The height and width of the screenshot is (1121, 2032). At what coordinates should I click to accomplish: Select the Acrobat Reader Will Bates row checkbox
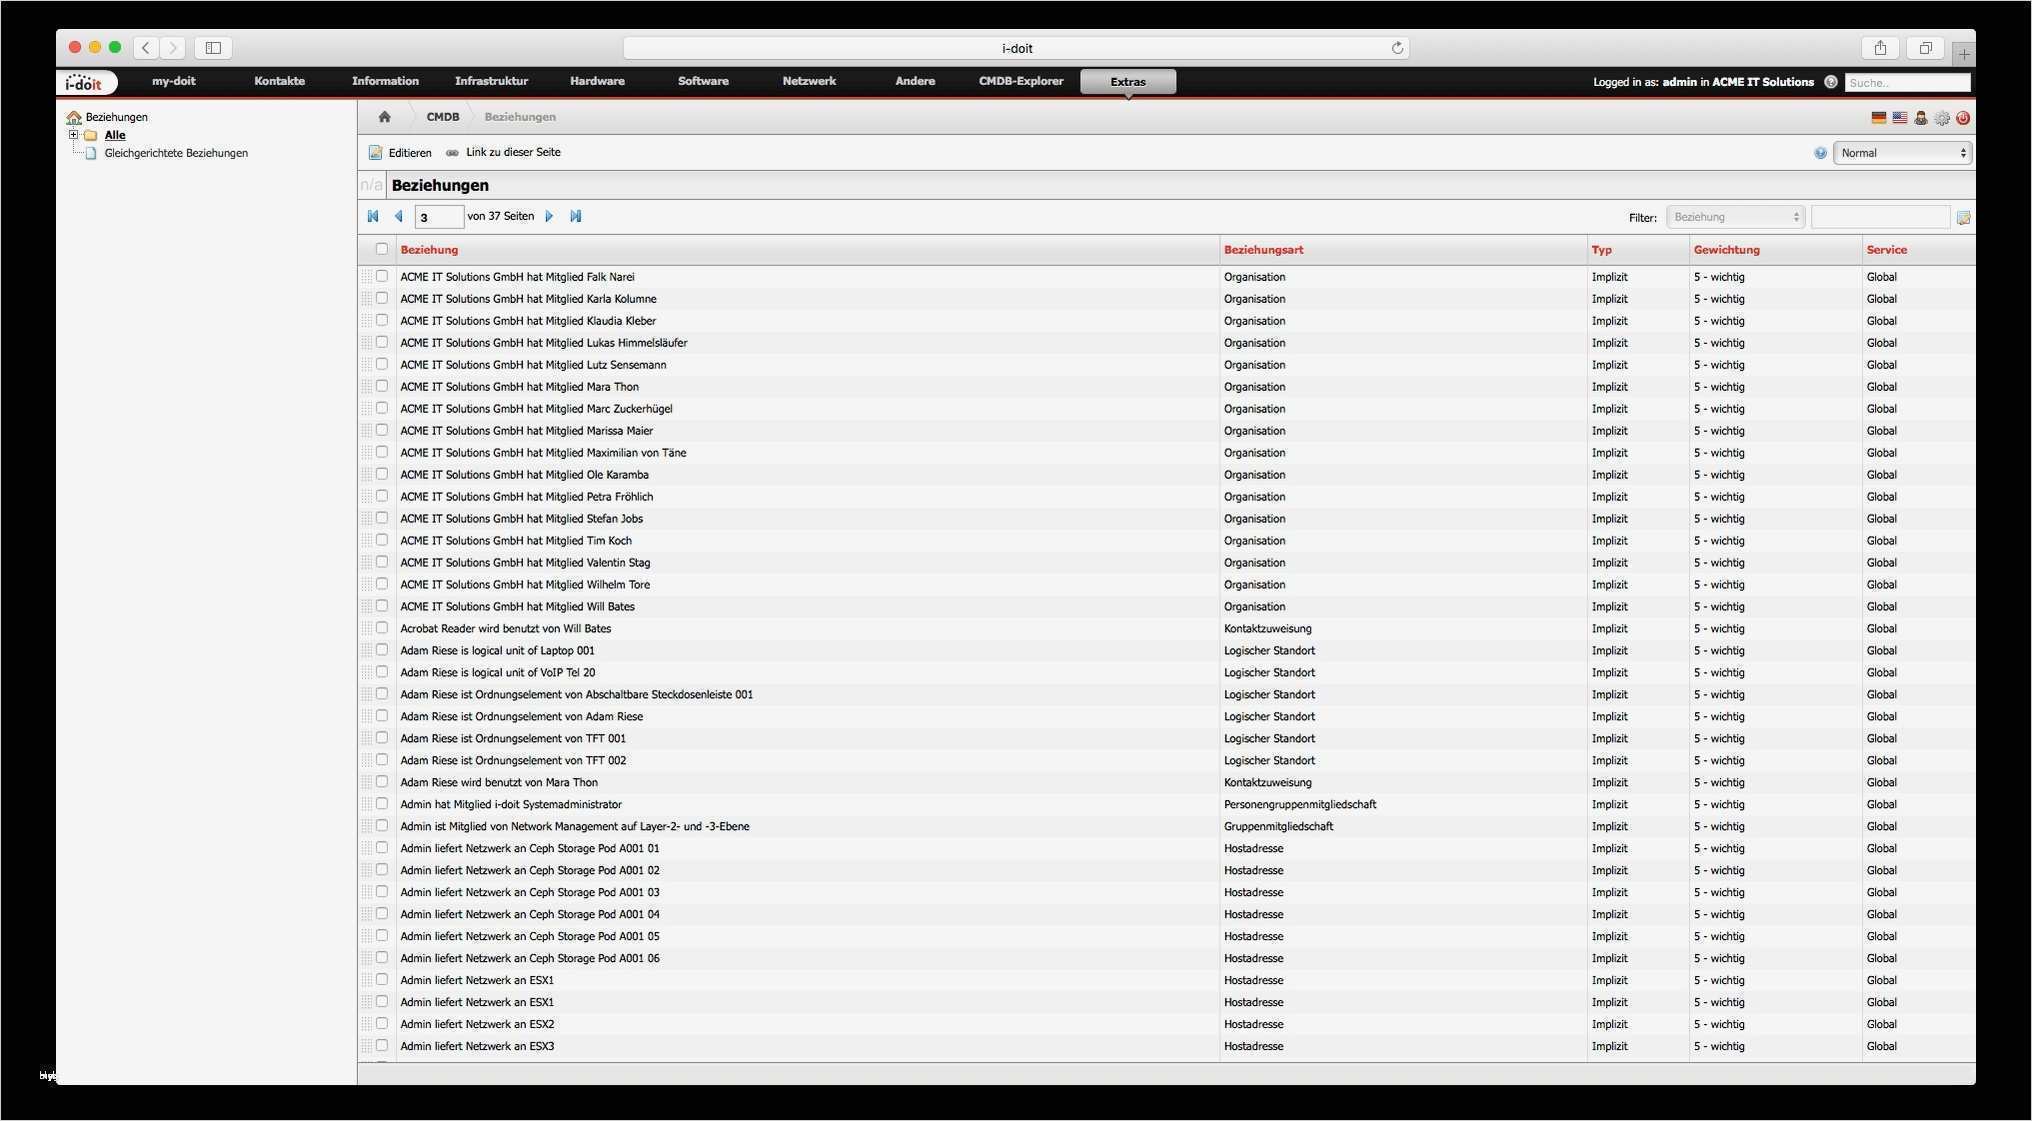pos(382,628)
